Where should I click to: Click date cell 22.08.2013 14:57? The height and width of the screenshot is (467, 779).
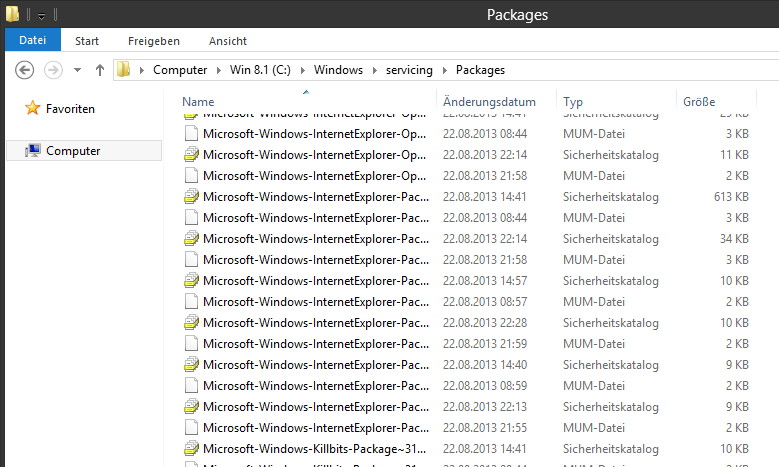point(485,281)
